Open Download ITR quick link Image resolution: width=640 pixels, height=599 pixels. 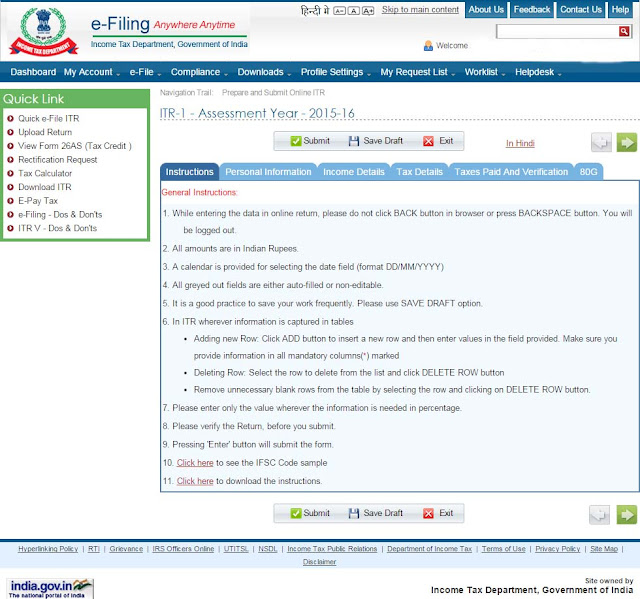pyautogui.click(x=44, y=187)
